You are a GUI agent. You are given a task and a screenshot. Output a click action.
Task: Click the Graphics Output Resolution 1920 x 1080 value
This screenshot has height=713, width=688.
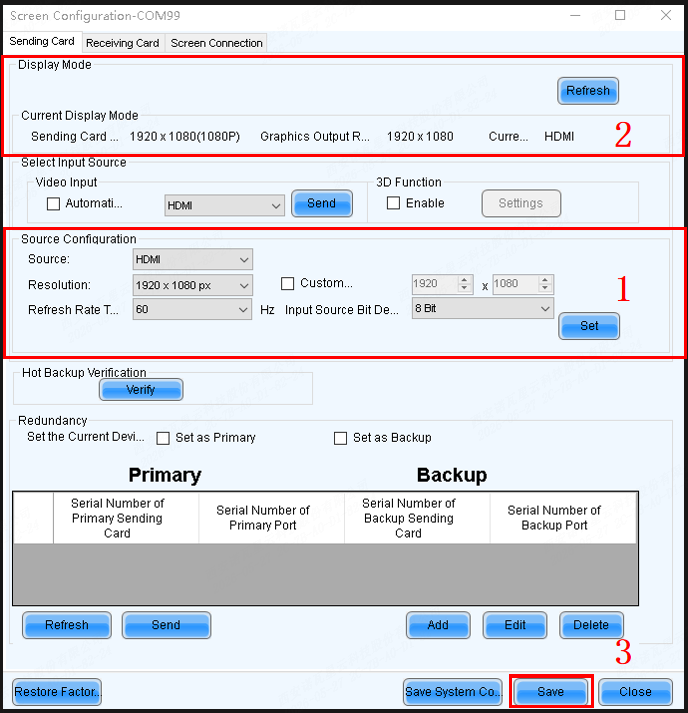coord(420,136)
